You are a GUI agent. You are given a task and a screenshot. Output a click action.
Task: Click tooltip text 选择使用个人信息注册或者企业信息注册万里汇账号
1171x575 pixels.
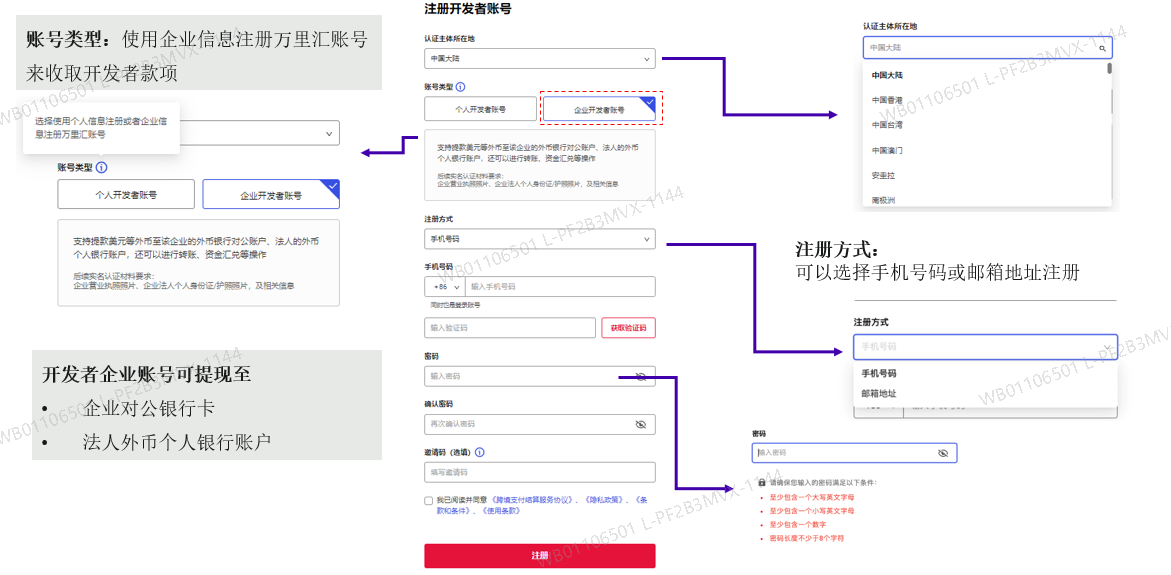pyautogui.click(x=101, y=128)
